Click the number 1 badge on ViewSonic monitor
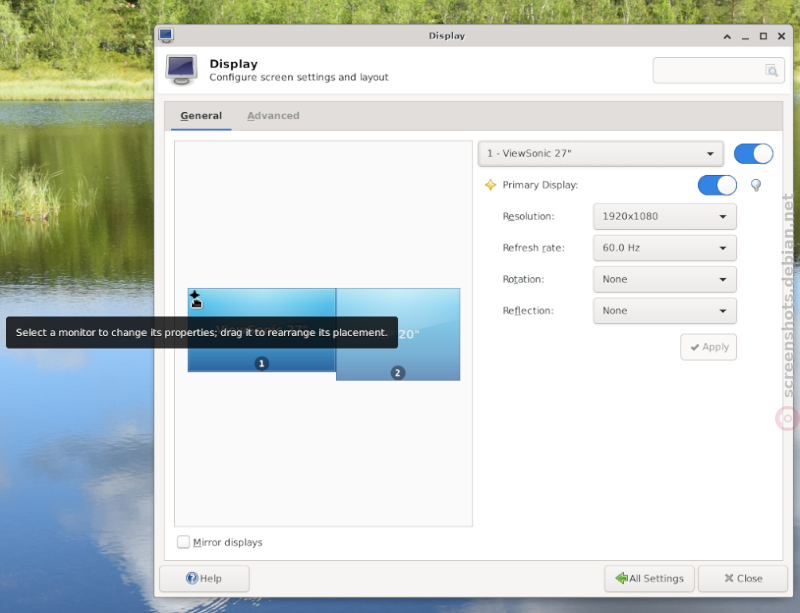 (262, 363)
